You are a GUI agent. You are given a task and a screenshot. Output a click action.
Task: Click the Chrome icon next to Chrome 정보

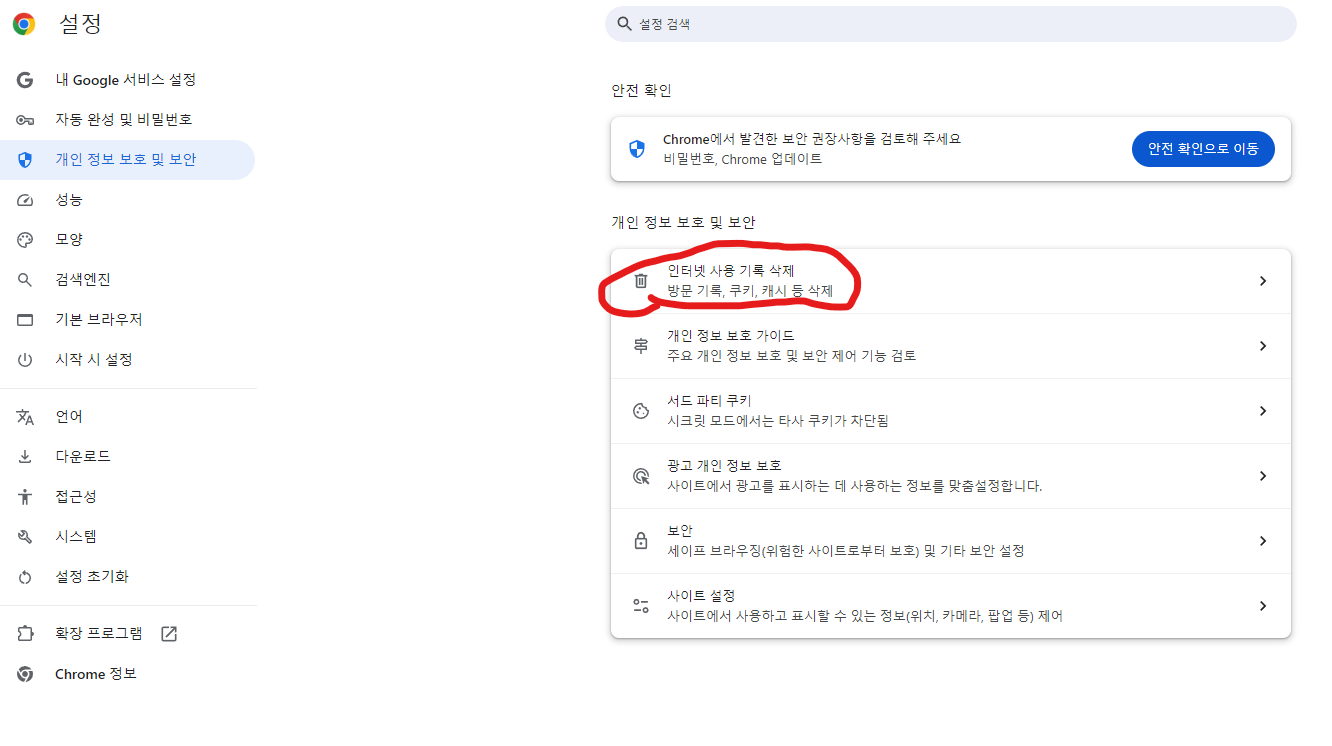tap(25, 674)
